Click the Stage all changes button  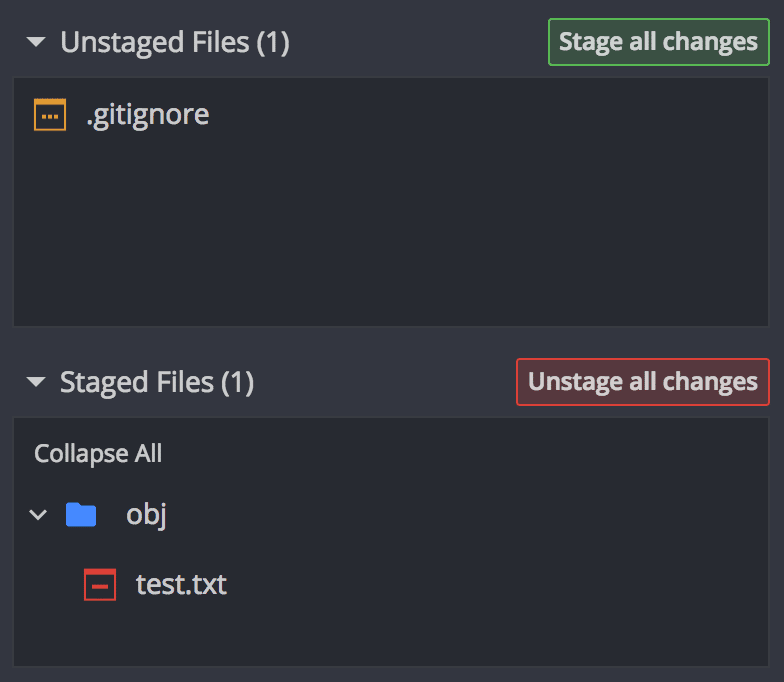click(x=658, y=42)
